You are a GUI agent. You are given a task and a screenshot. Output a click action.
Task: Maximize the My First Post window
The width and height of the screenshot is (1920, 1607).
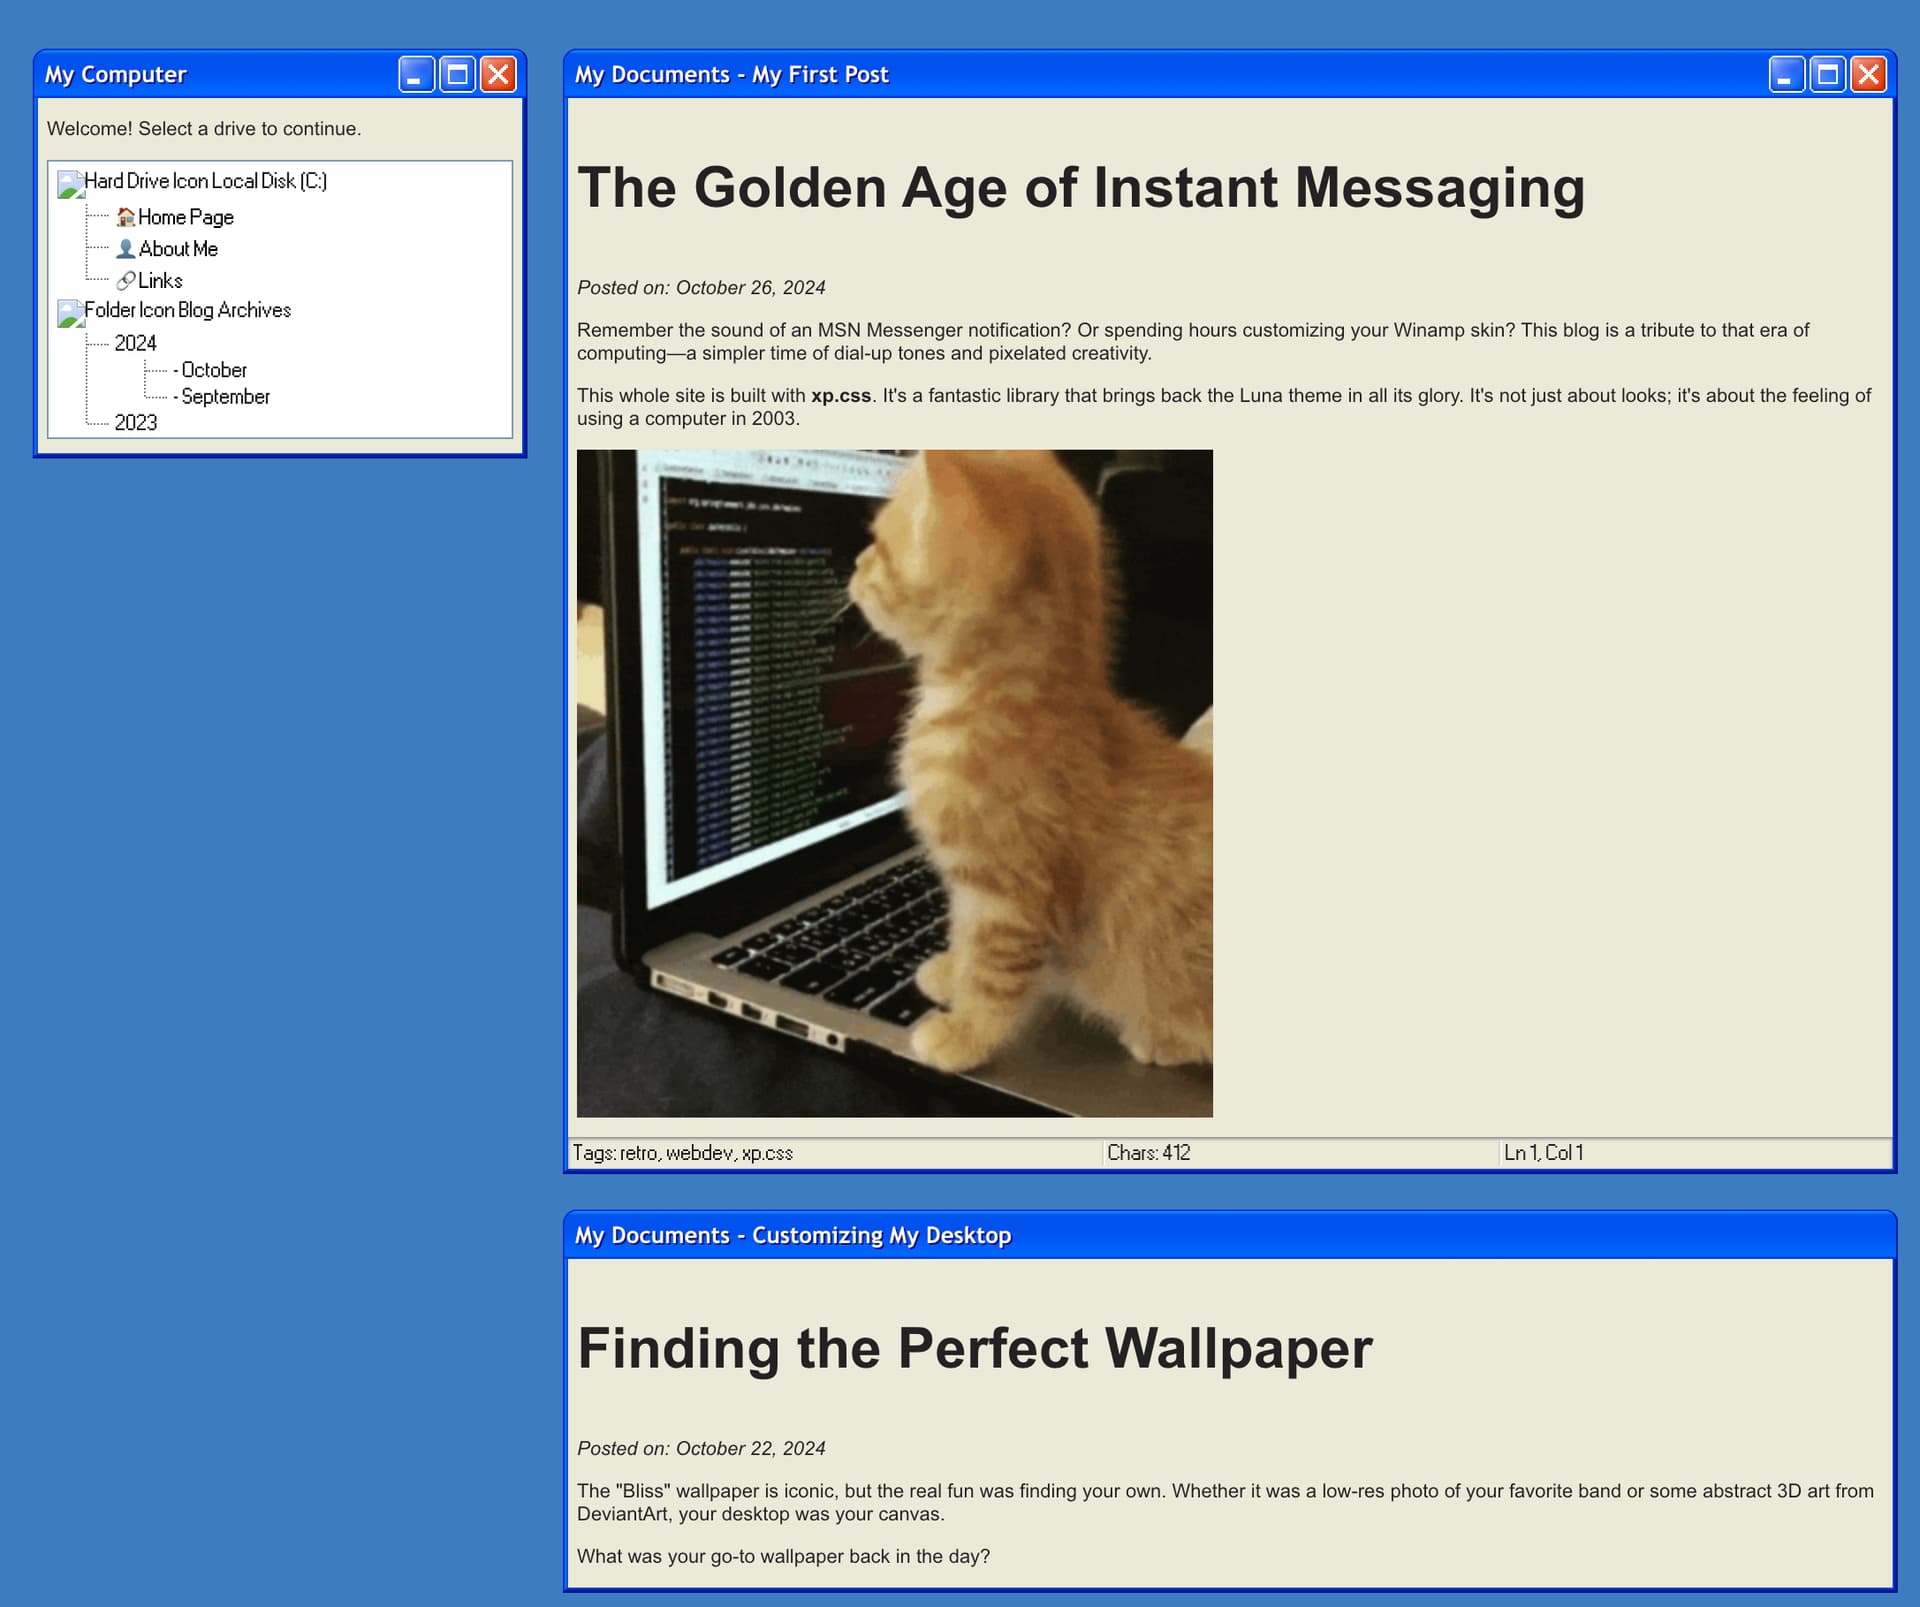tap(1827, 74)
